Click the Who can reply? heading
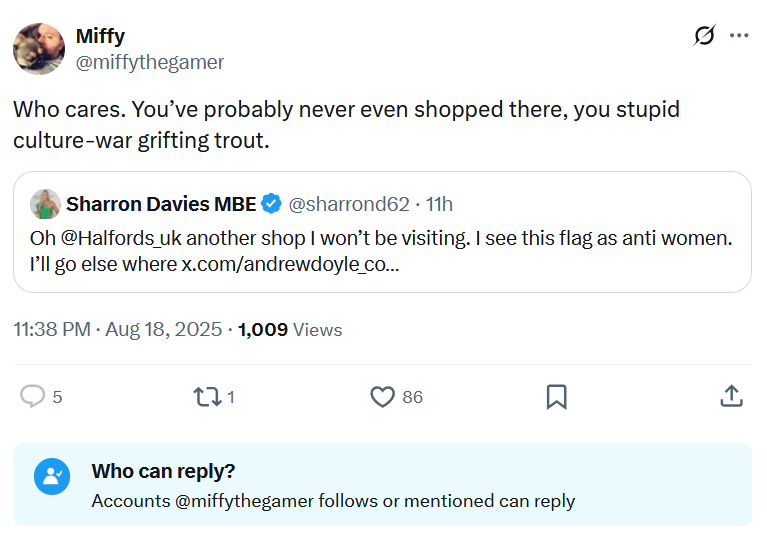Image resolution: width=767 pixels, height=535 pixels. [163, 471]
